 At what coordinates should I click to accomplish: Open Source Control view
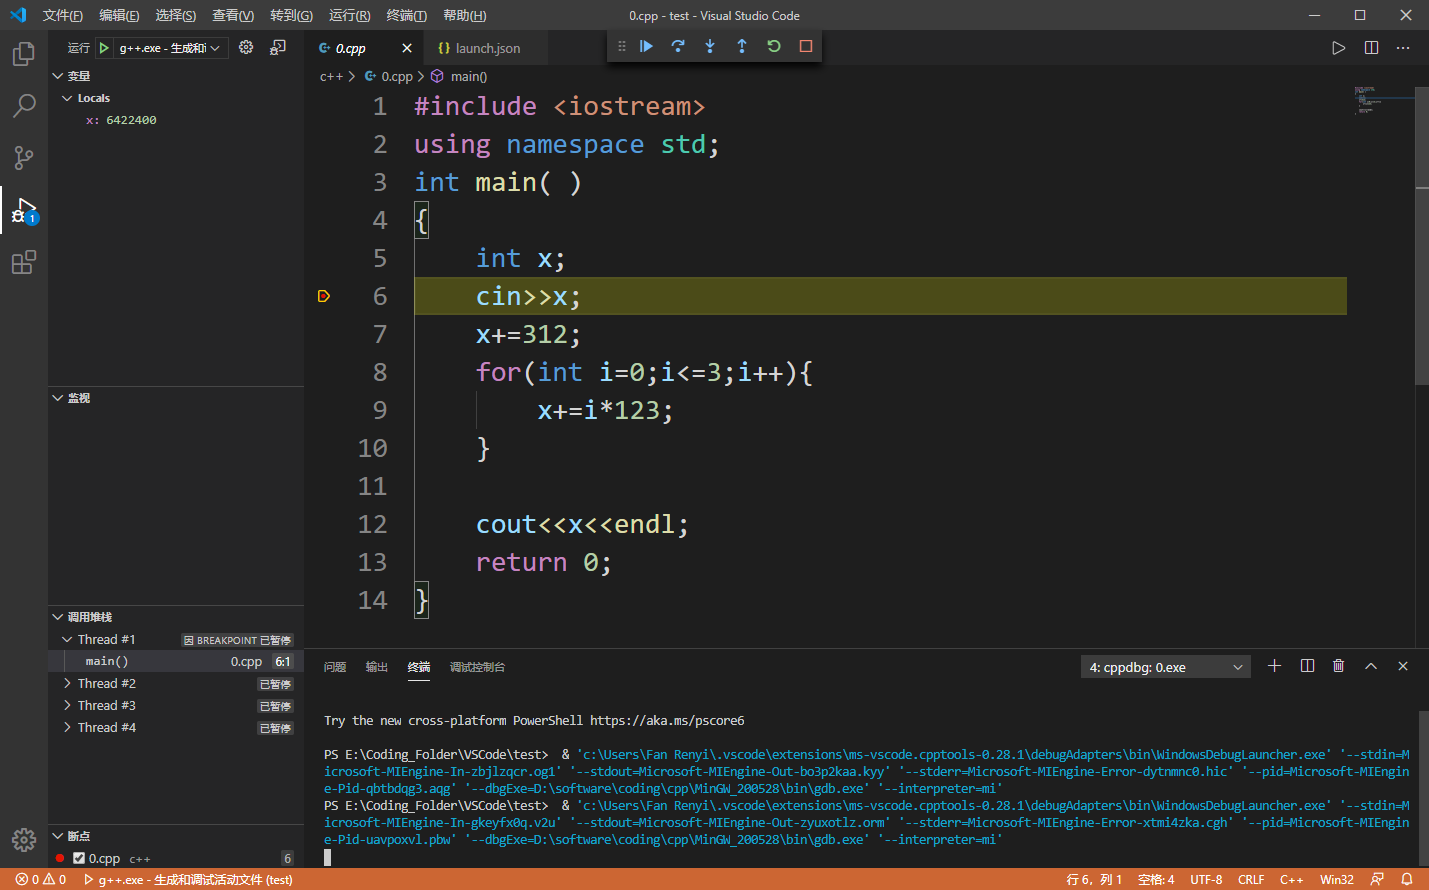point(24,158)
